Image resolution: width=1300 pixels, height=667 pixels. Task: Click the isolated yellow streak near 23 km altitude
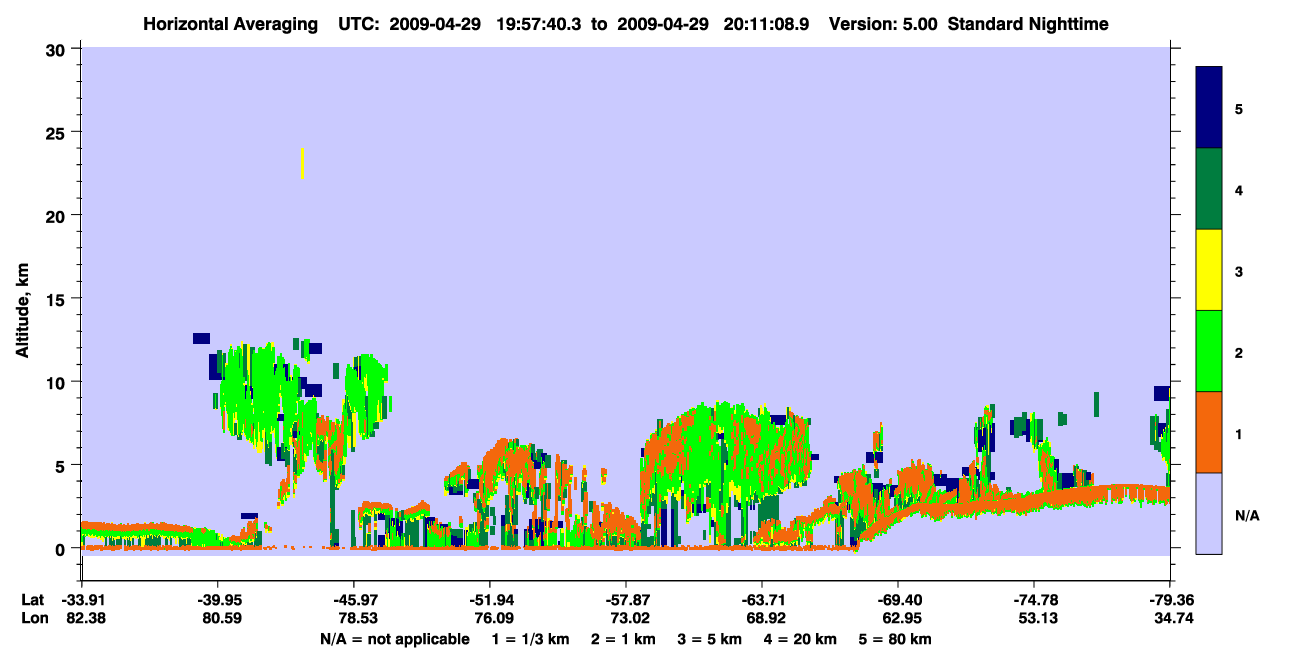(302, 163)
